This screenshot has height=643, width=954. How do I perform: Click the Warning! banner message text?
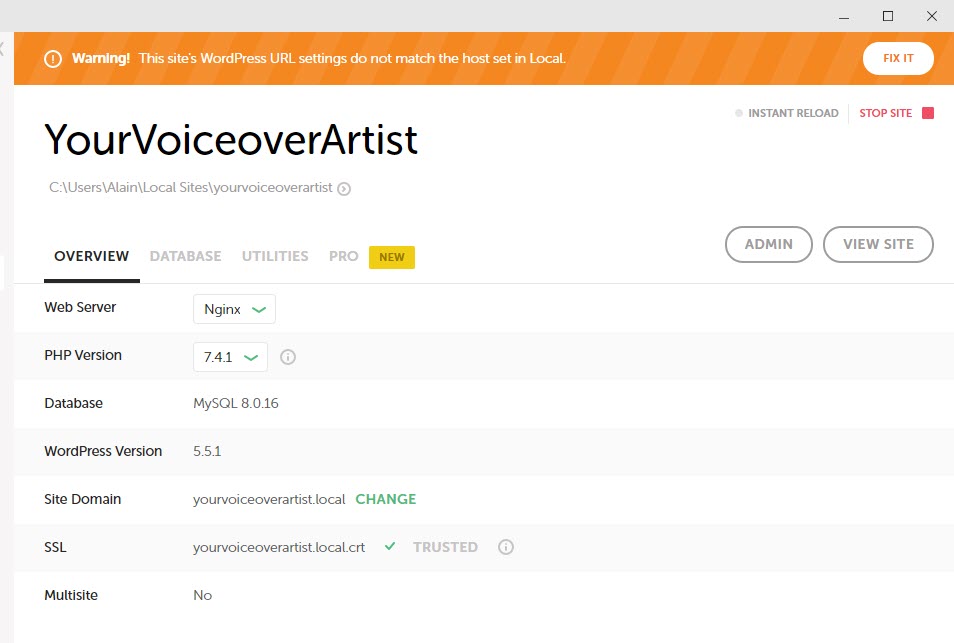pyautogui.click(x=319, y=58)
